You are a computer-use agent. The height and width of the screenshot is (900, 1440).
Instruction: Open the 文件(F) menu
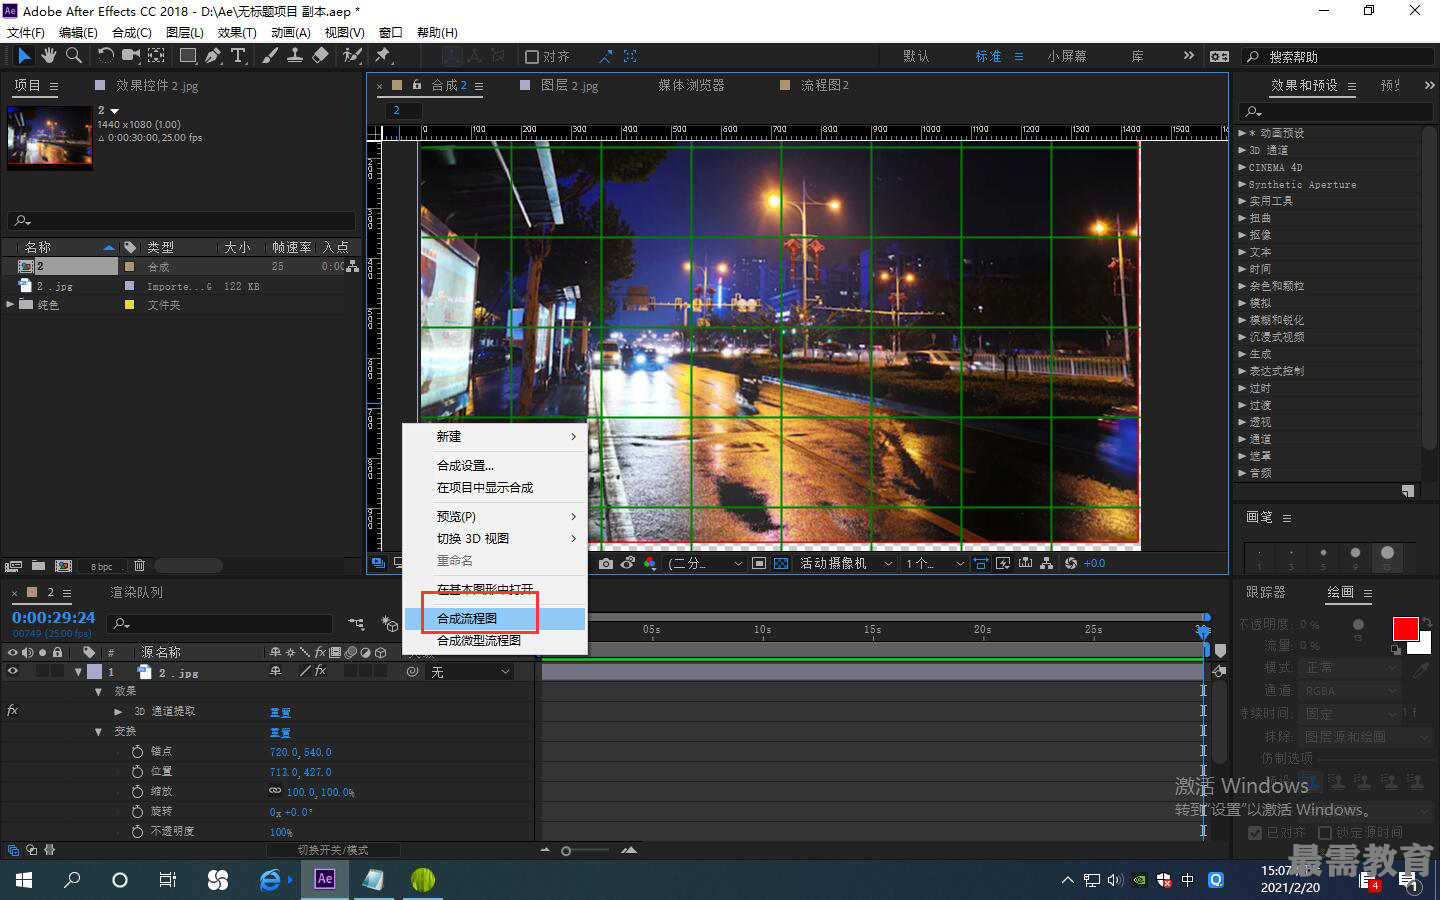pos(26,32)
